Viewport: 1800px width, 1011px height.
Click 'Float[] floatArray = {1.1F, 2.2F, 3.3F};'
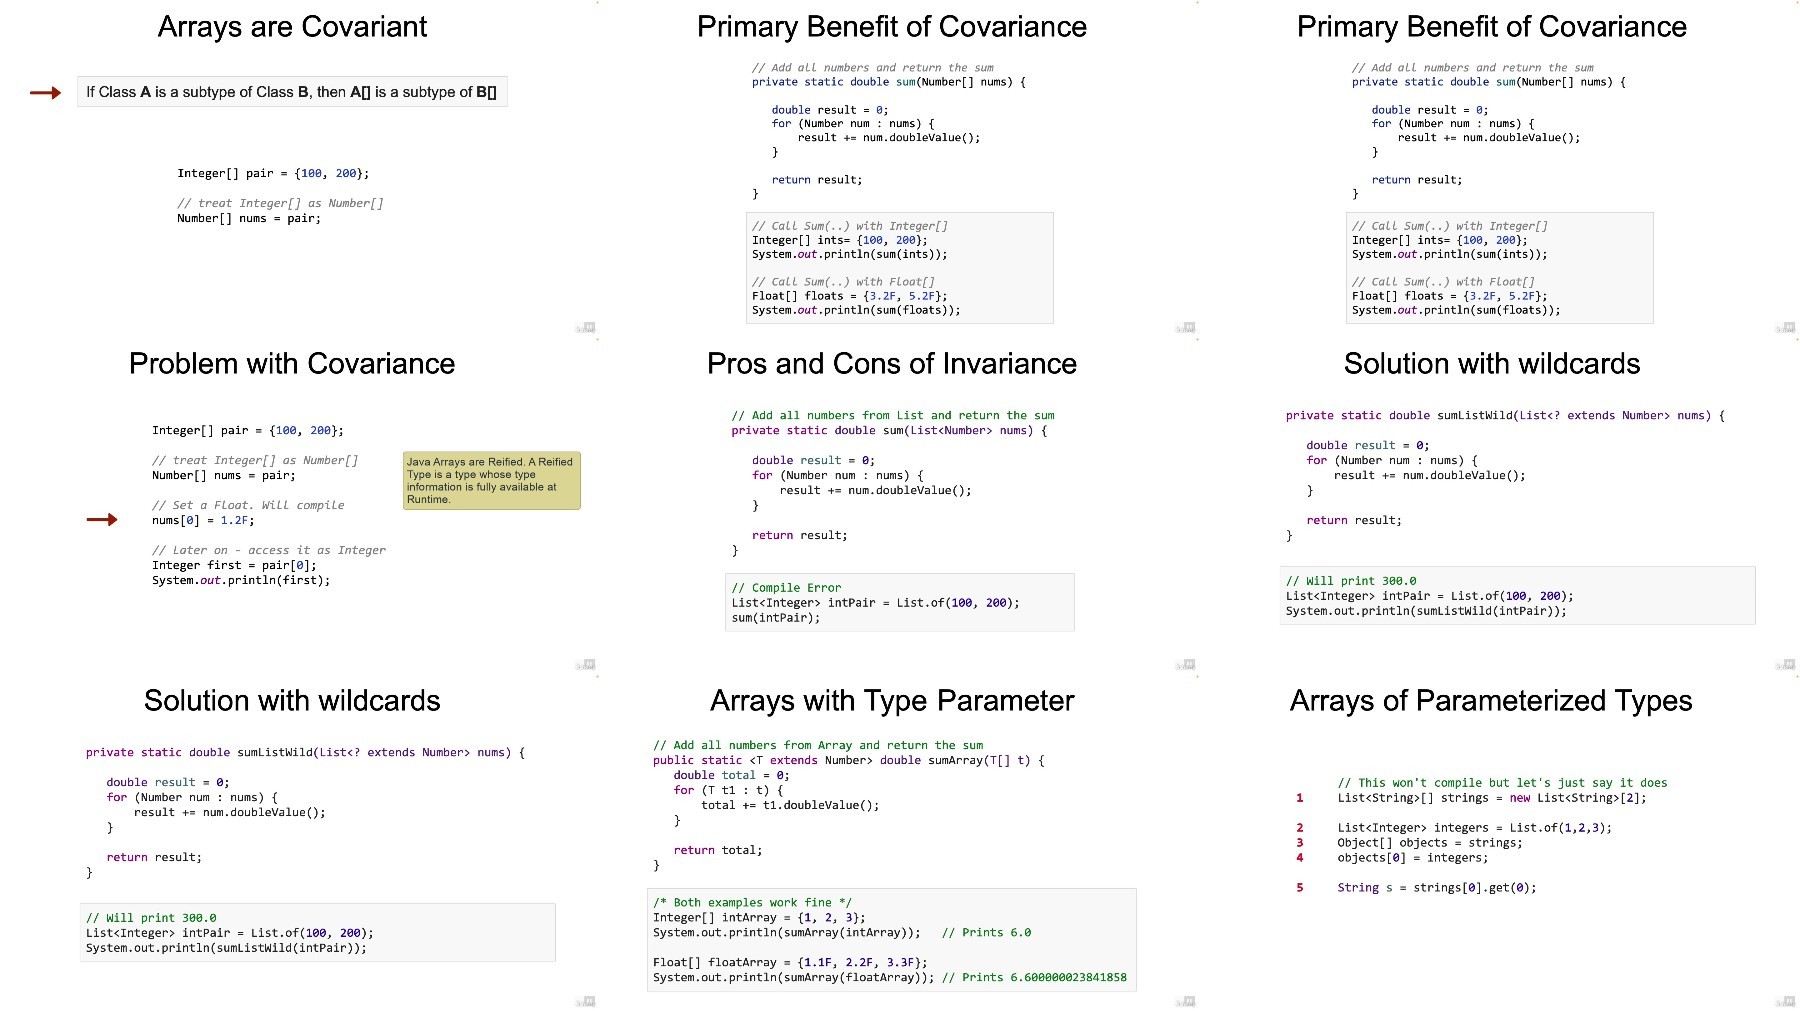(x=790, y=962)
